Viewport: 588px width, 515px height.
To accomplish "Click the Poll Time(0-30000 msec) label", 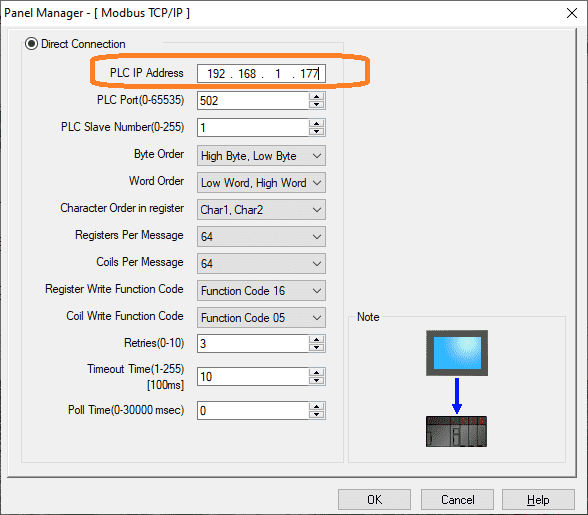I will point(126,410).
